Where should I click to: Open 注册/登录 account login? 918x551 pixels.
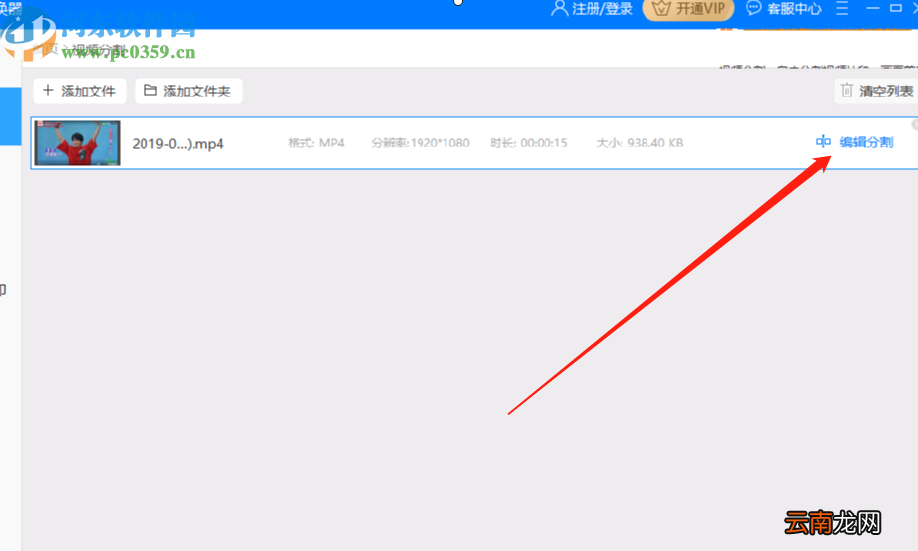tap(602, 9)
